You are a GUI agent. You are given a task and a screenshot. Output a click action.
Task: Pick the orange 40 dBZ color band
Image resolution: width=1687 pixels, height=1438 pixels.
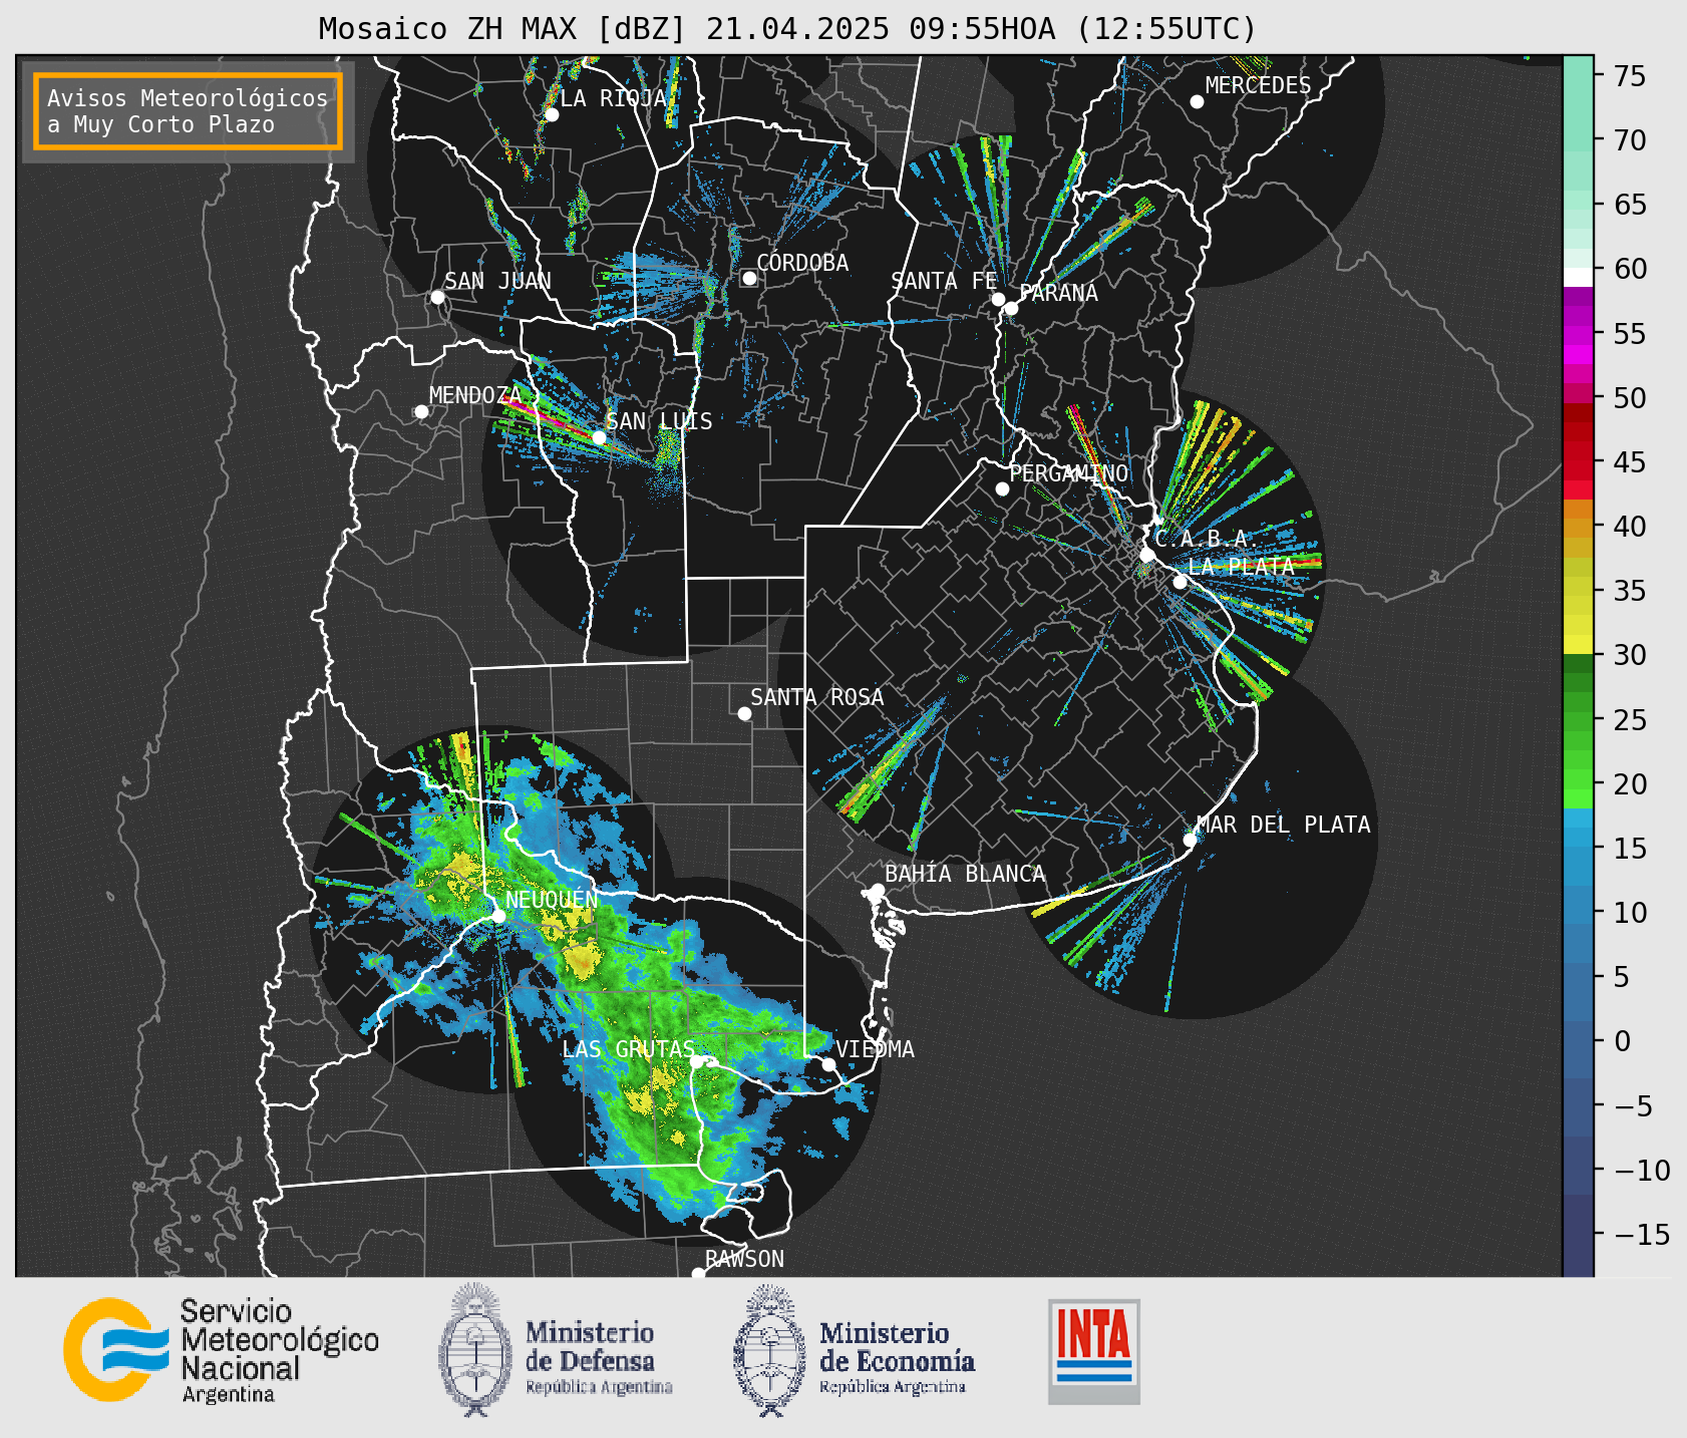click(1578, 527)
